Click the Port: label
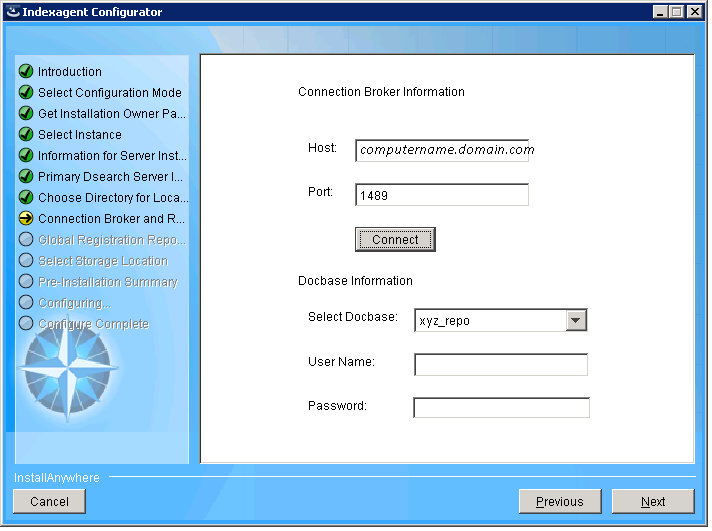The image size is (712, 531). click(x=320, y=192)
